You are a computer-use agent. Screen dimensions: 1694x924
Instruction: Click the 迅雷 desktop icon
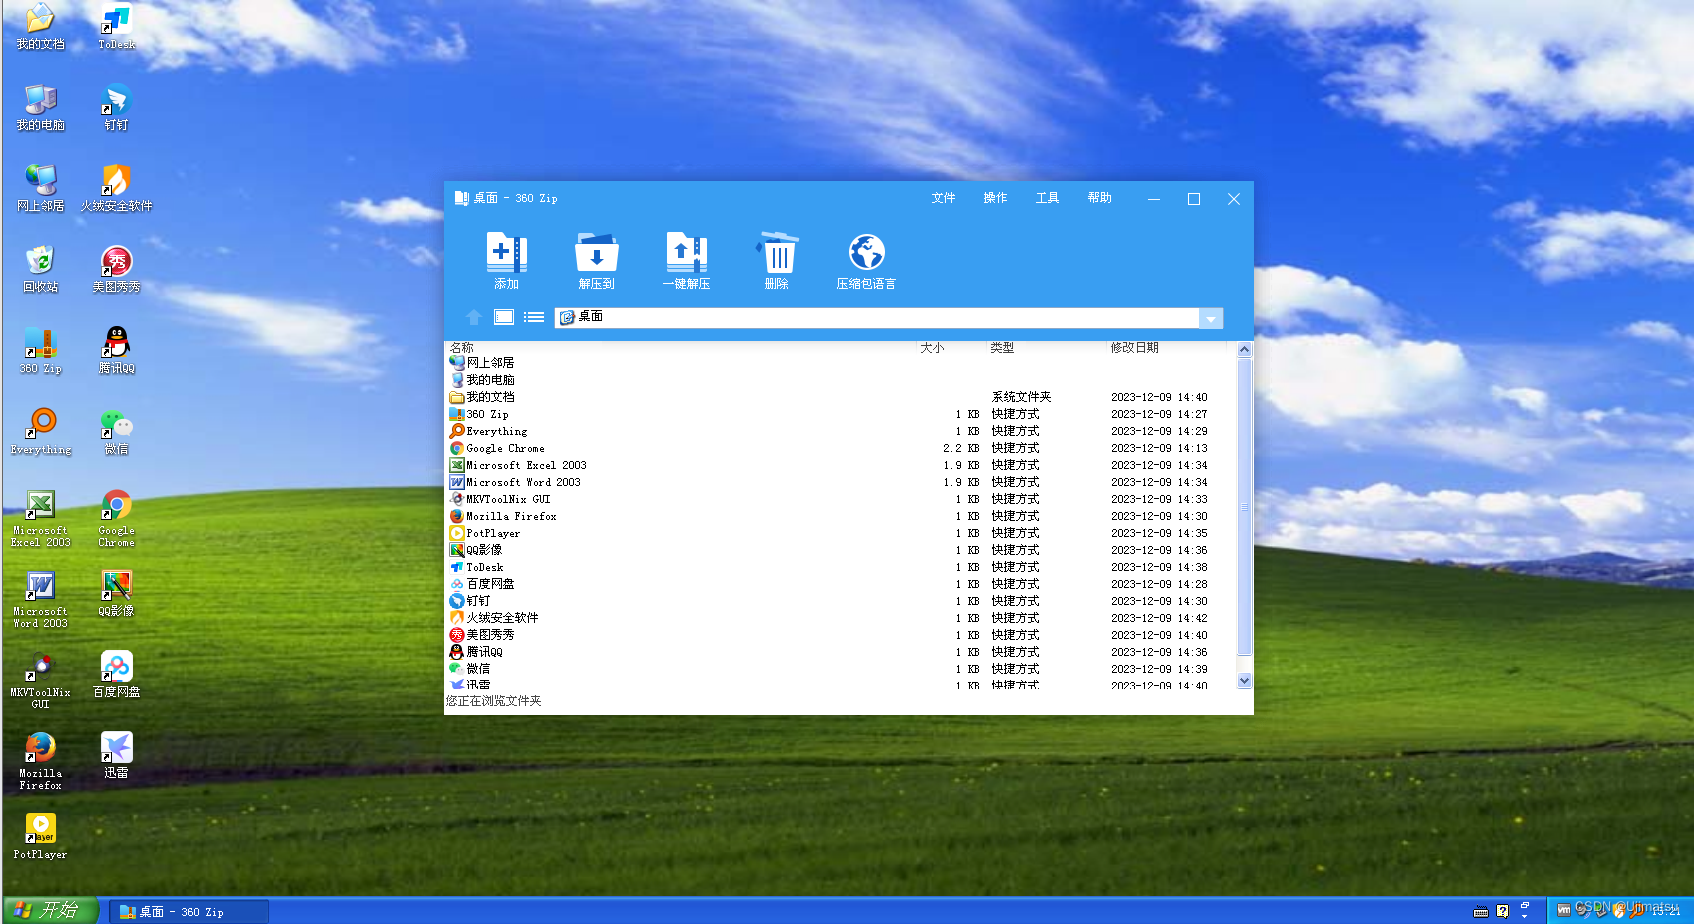point(117,756)
